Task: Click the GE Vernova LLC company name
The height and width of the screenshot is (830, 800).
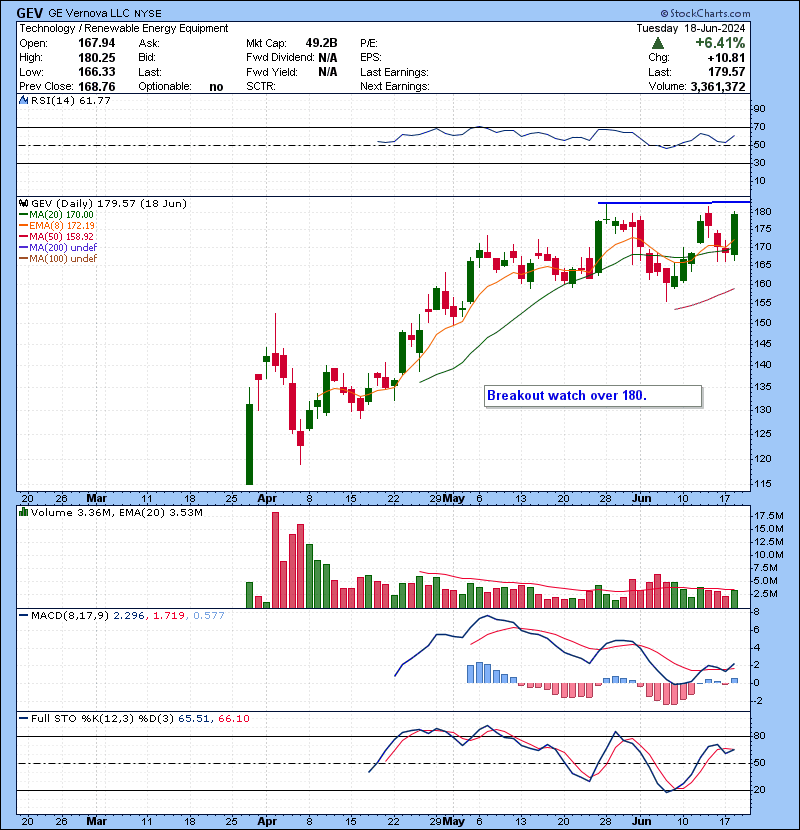Action: pos(90,13)
